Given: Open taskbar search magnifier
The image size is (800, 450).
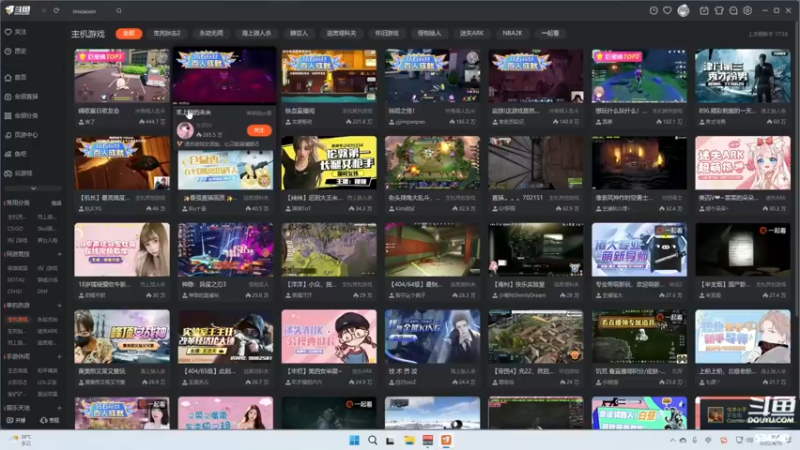Looking at the screenshot, I should [x=372, y=440].
